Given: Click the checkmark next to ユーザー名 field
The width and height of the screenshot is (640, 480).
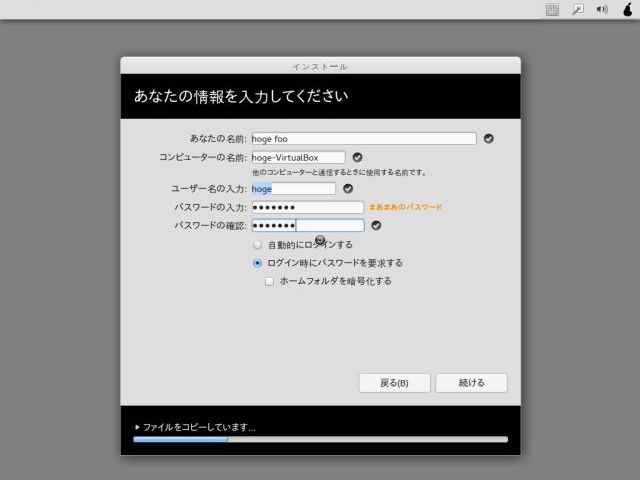Looking at the screenshot, I should 348,188.
